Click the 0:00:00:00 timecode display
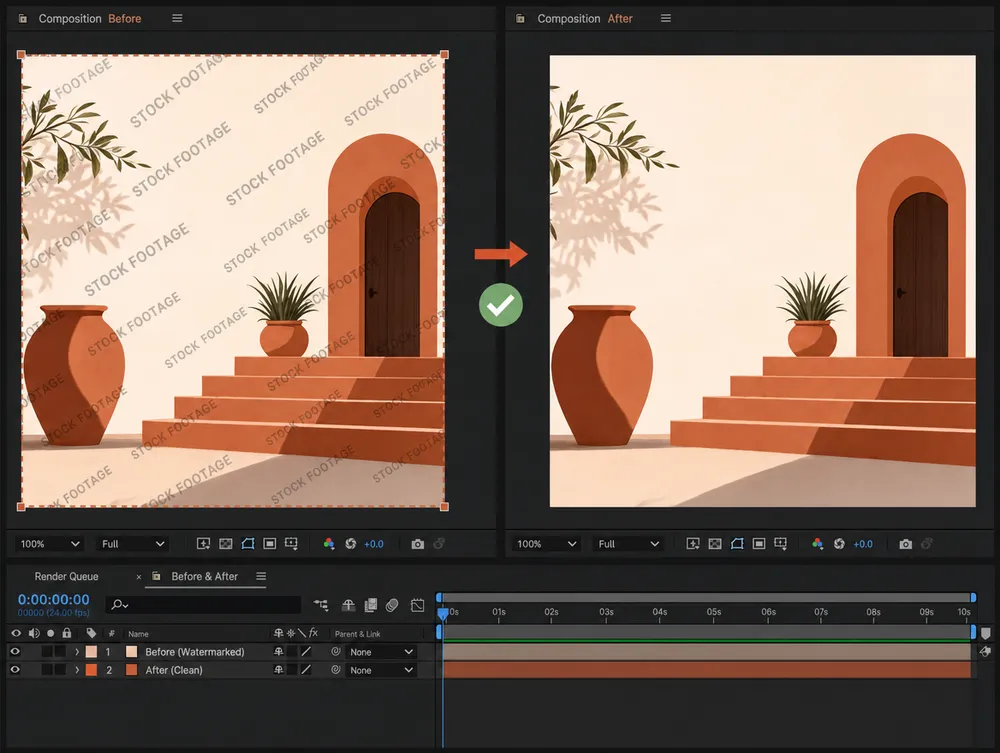 54,599
